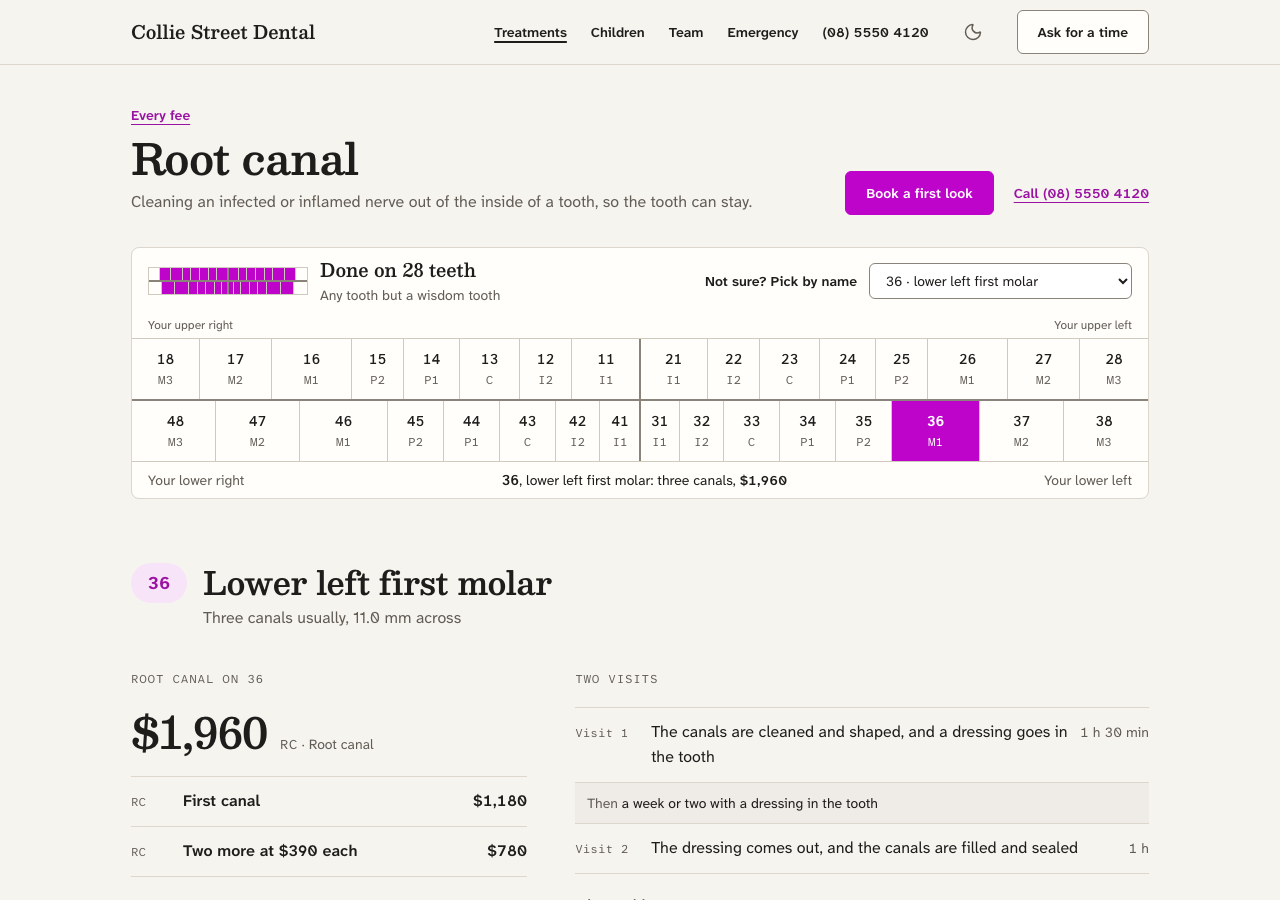This screenshot has width=1280, height=900.
Task: Click the highlighted tooth 36 cell
Action: pos(936,431)
